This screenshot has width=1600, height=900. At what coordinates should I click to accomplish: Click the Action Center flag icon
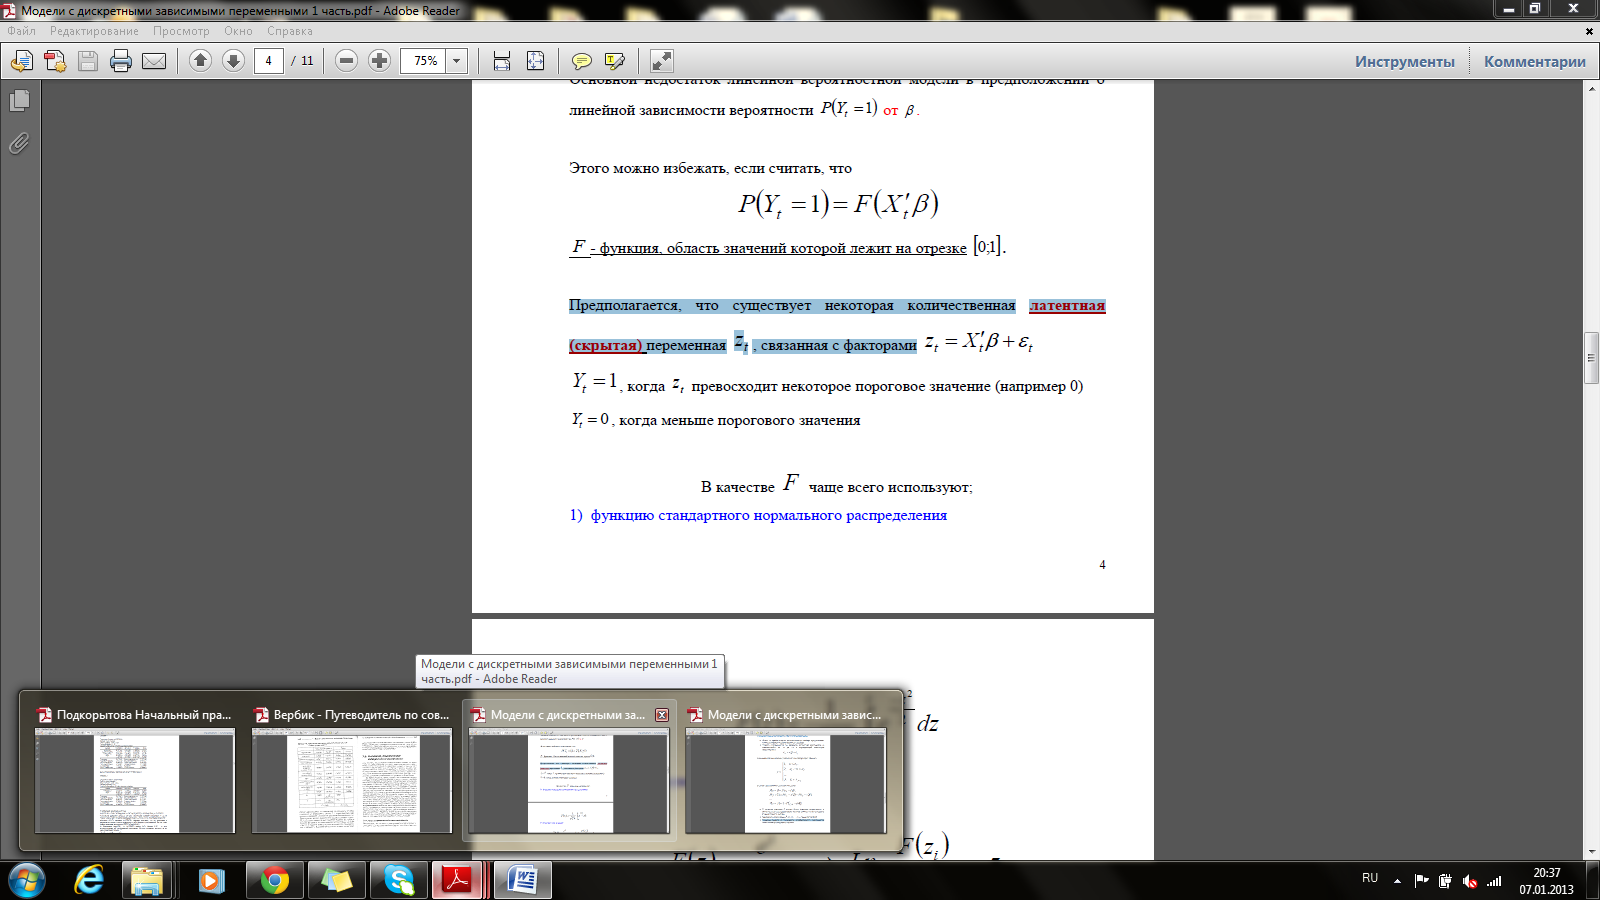(x=1421, y=881)
